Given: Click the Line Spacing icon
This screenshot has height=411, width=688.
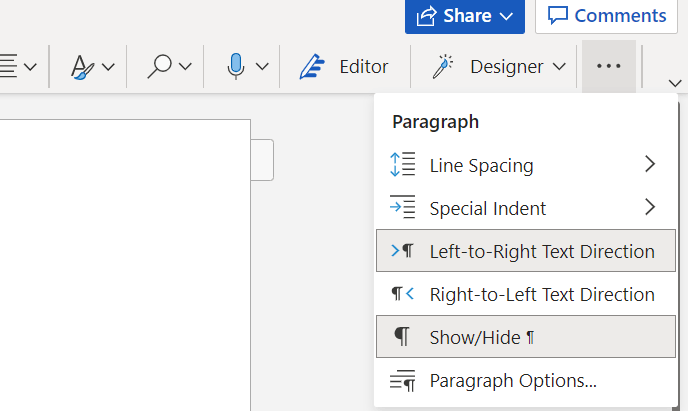Looking at the screenshot, I should click(x=402, y=165).
